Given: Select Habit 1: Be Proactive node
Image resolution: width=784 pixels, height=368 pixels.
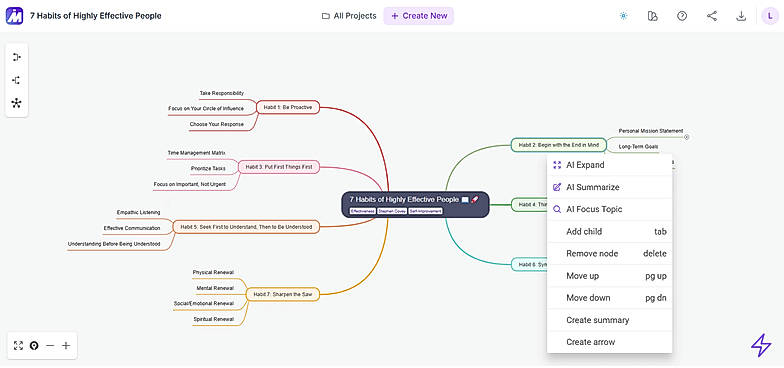Looking at the screenshot, I should [288, 107].
